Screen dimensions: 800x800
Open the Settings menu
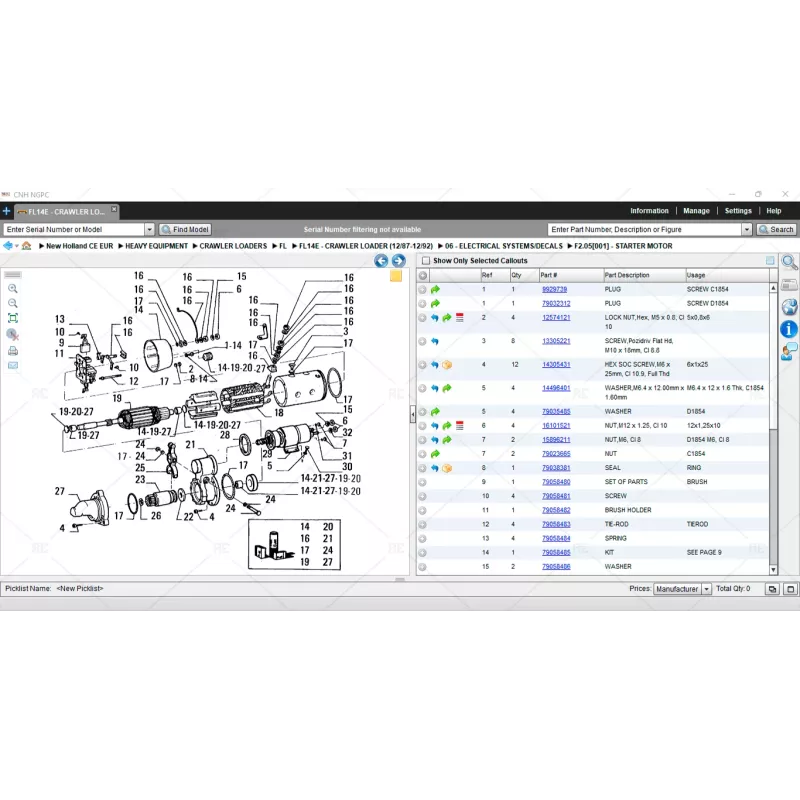click(738, 211)
